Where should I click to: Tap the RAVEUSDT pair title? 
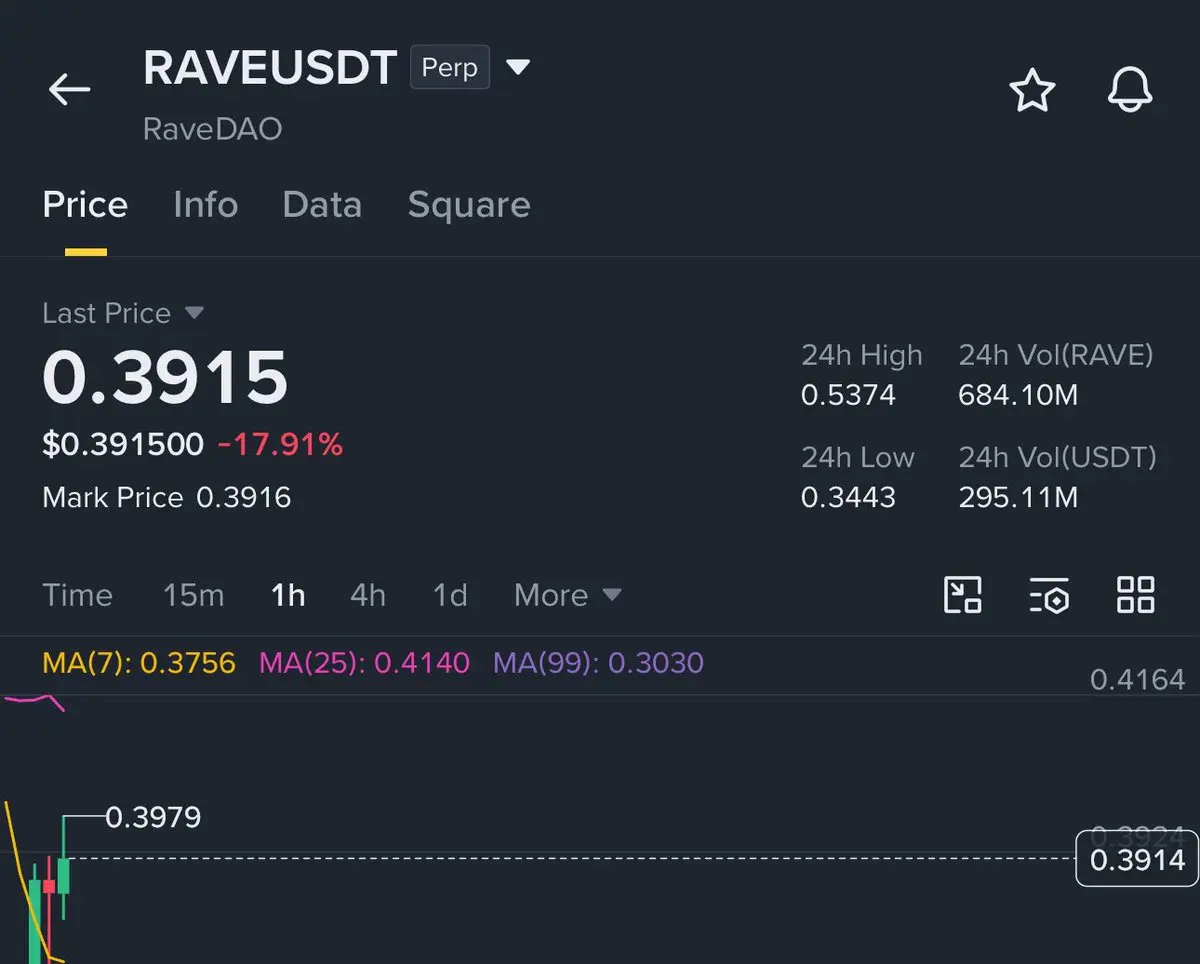pyautogui.click(x=270, y=68)
